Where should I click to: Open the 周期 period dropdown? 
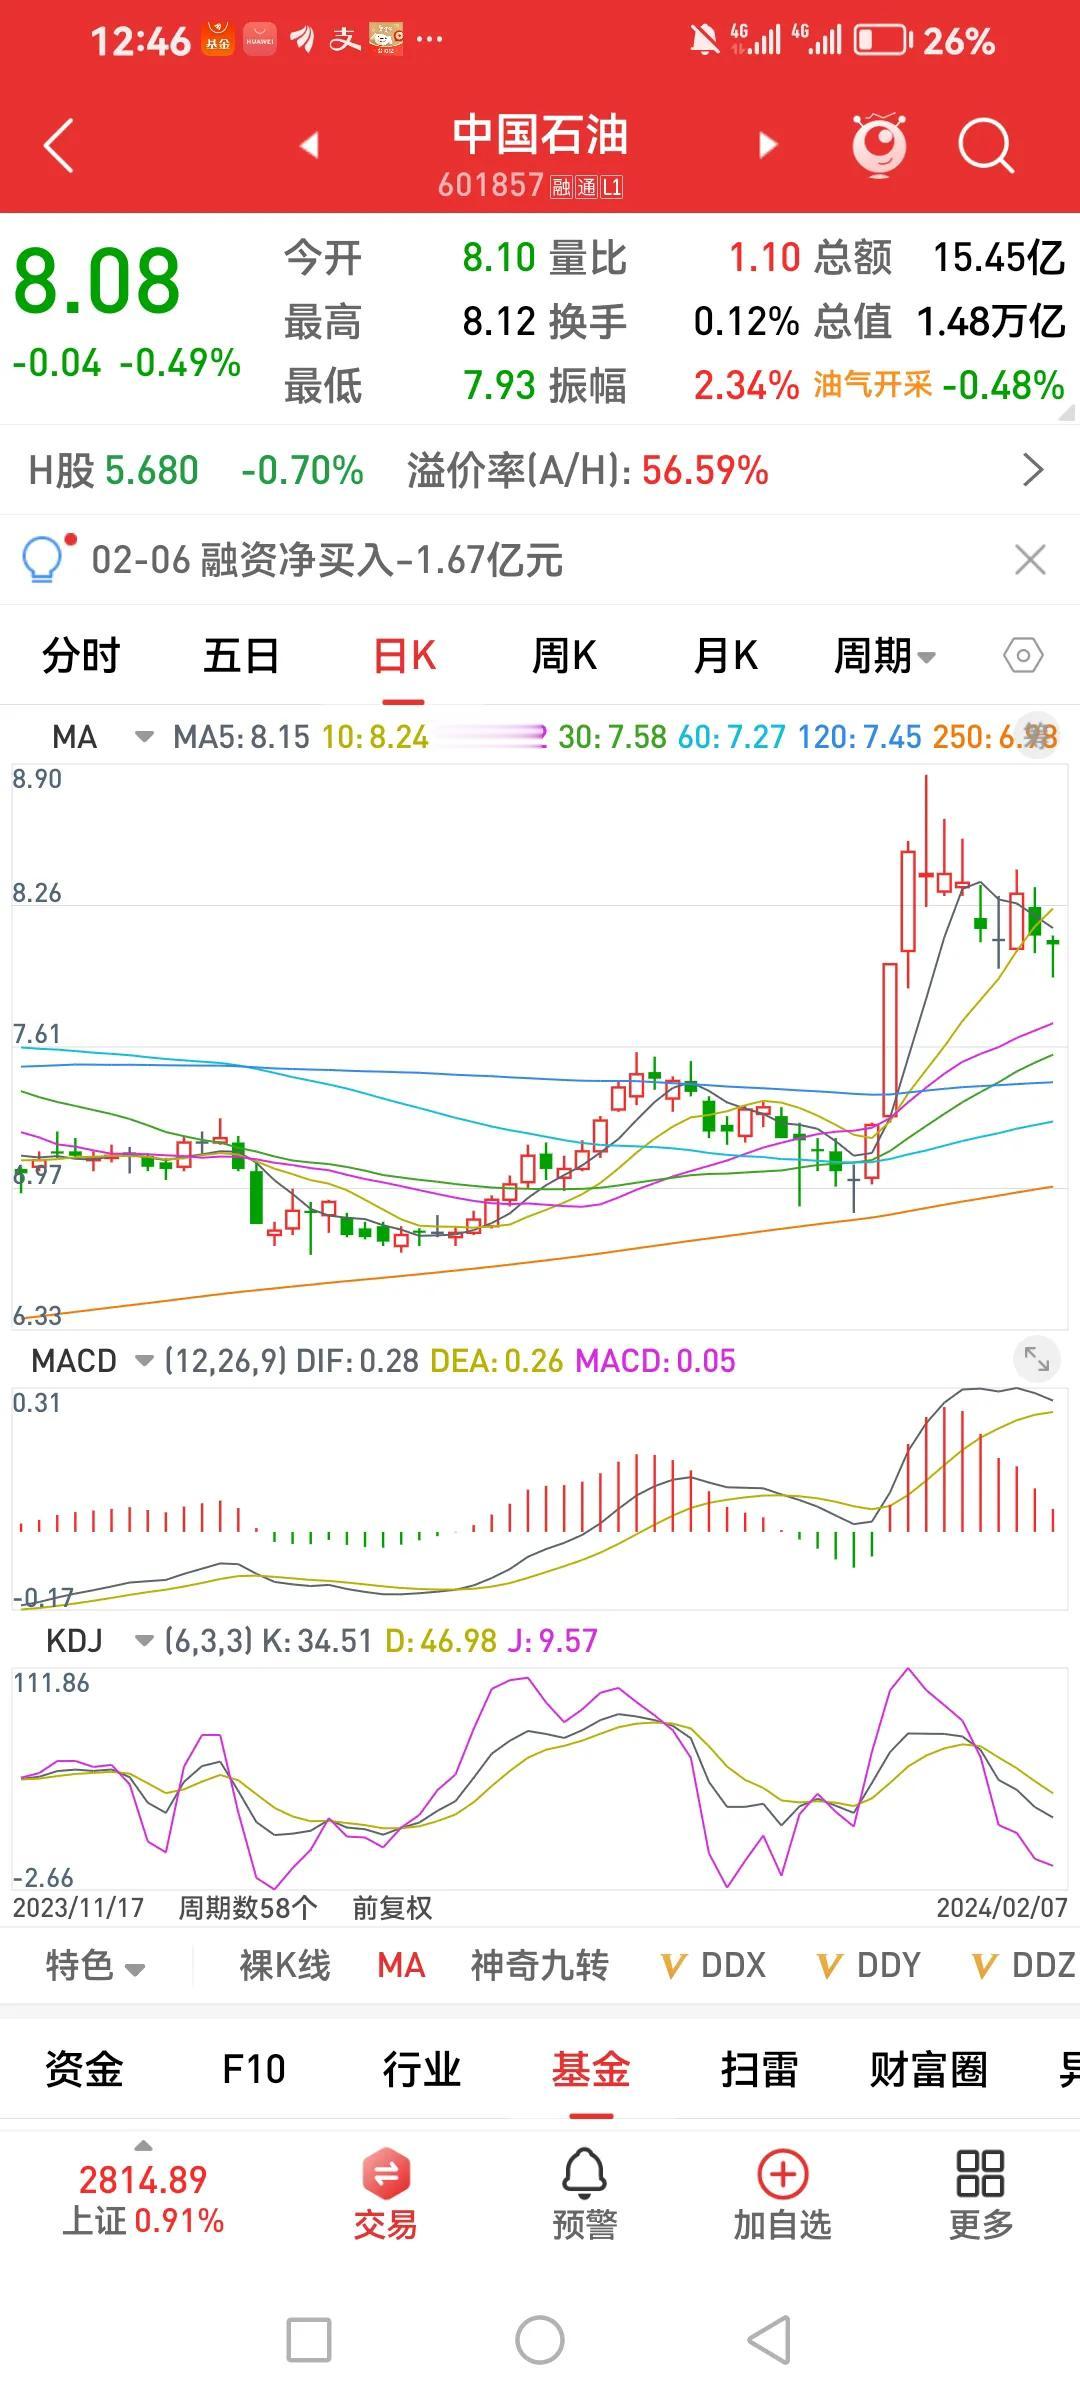pos(885,656)
